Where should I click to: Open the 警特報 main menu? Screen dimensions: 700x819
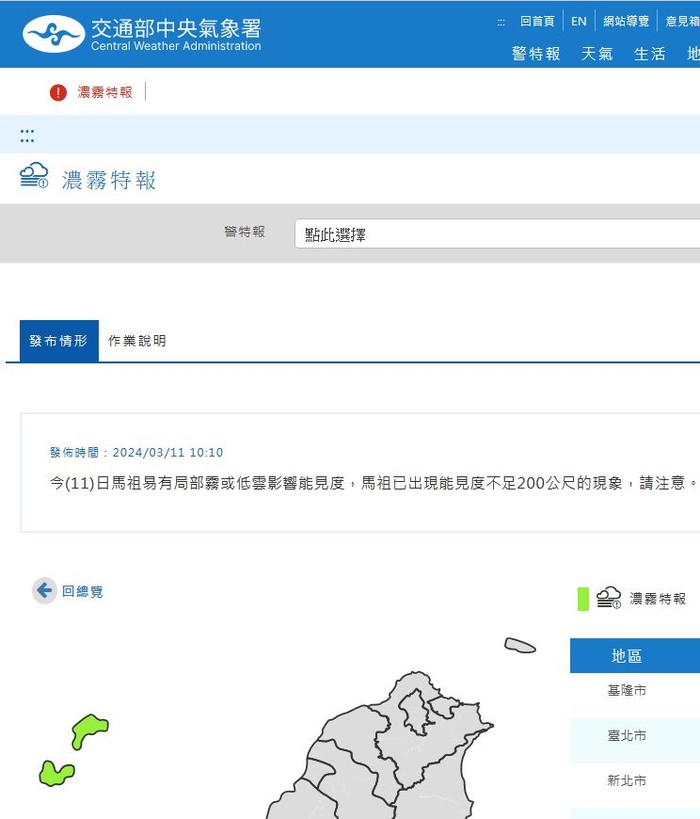click(x=536, y=54)
